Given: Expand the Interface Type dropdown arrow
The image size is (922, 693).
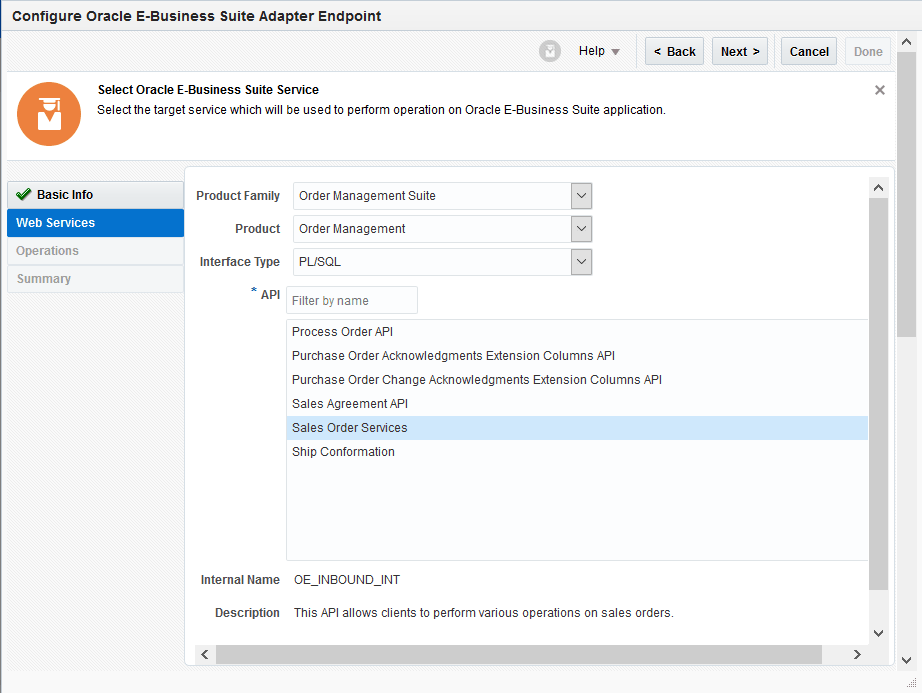Looking at the screenshot, I should [581, 262].
